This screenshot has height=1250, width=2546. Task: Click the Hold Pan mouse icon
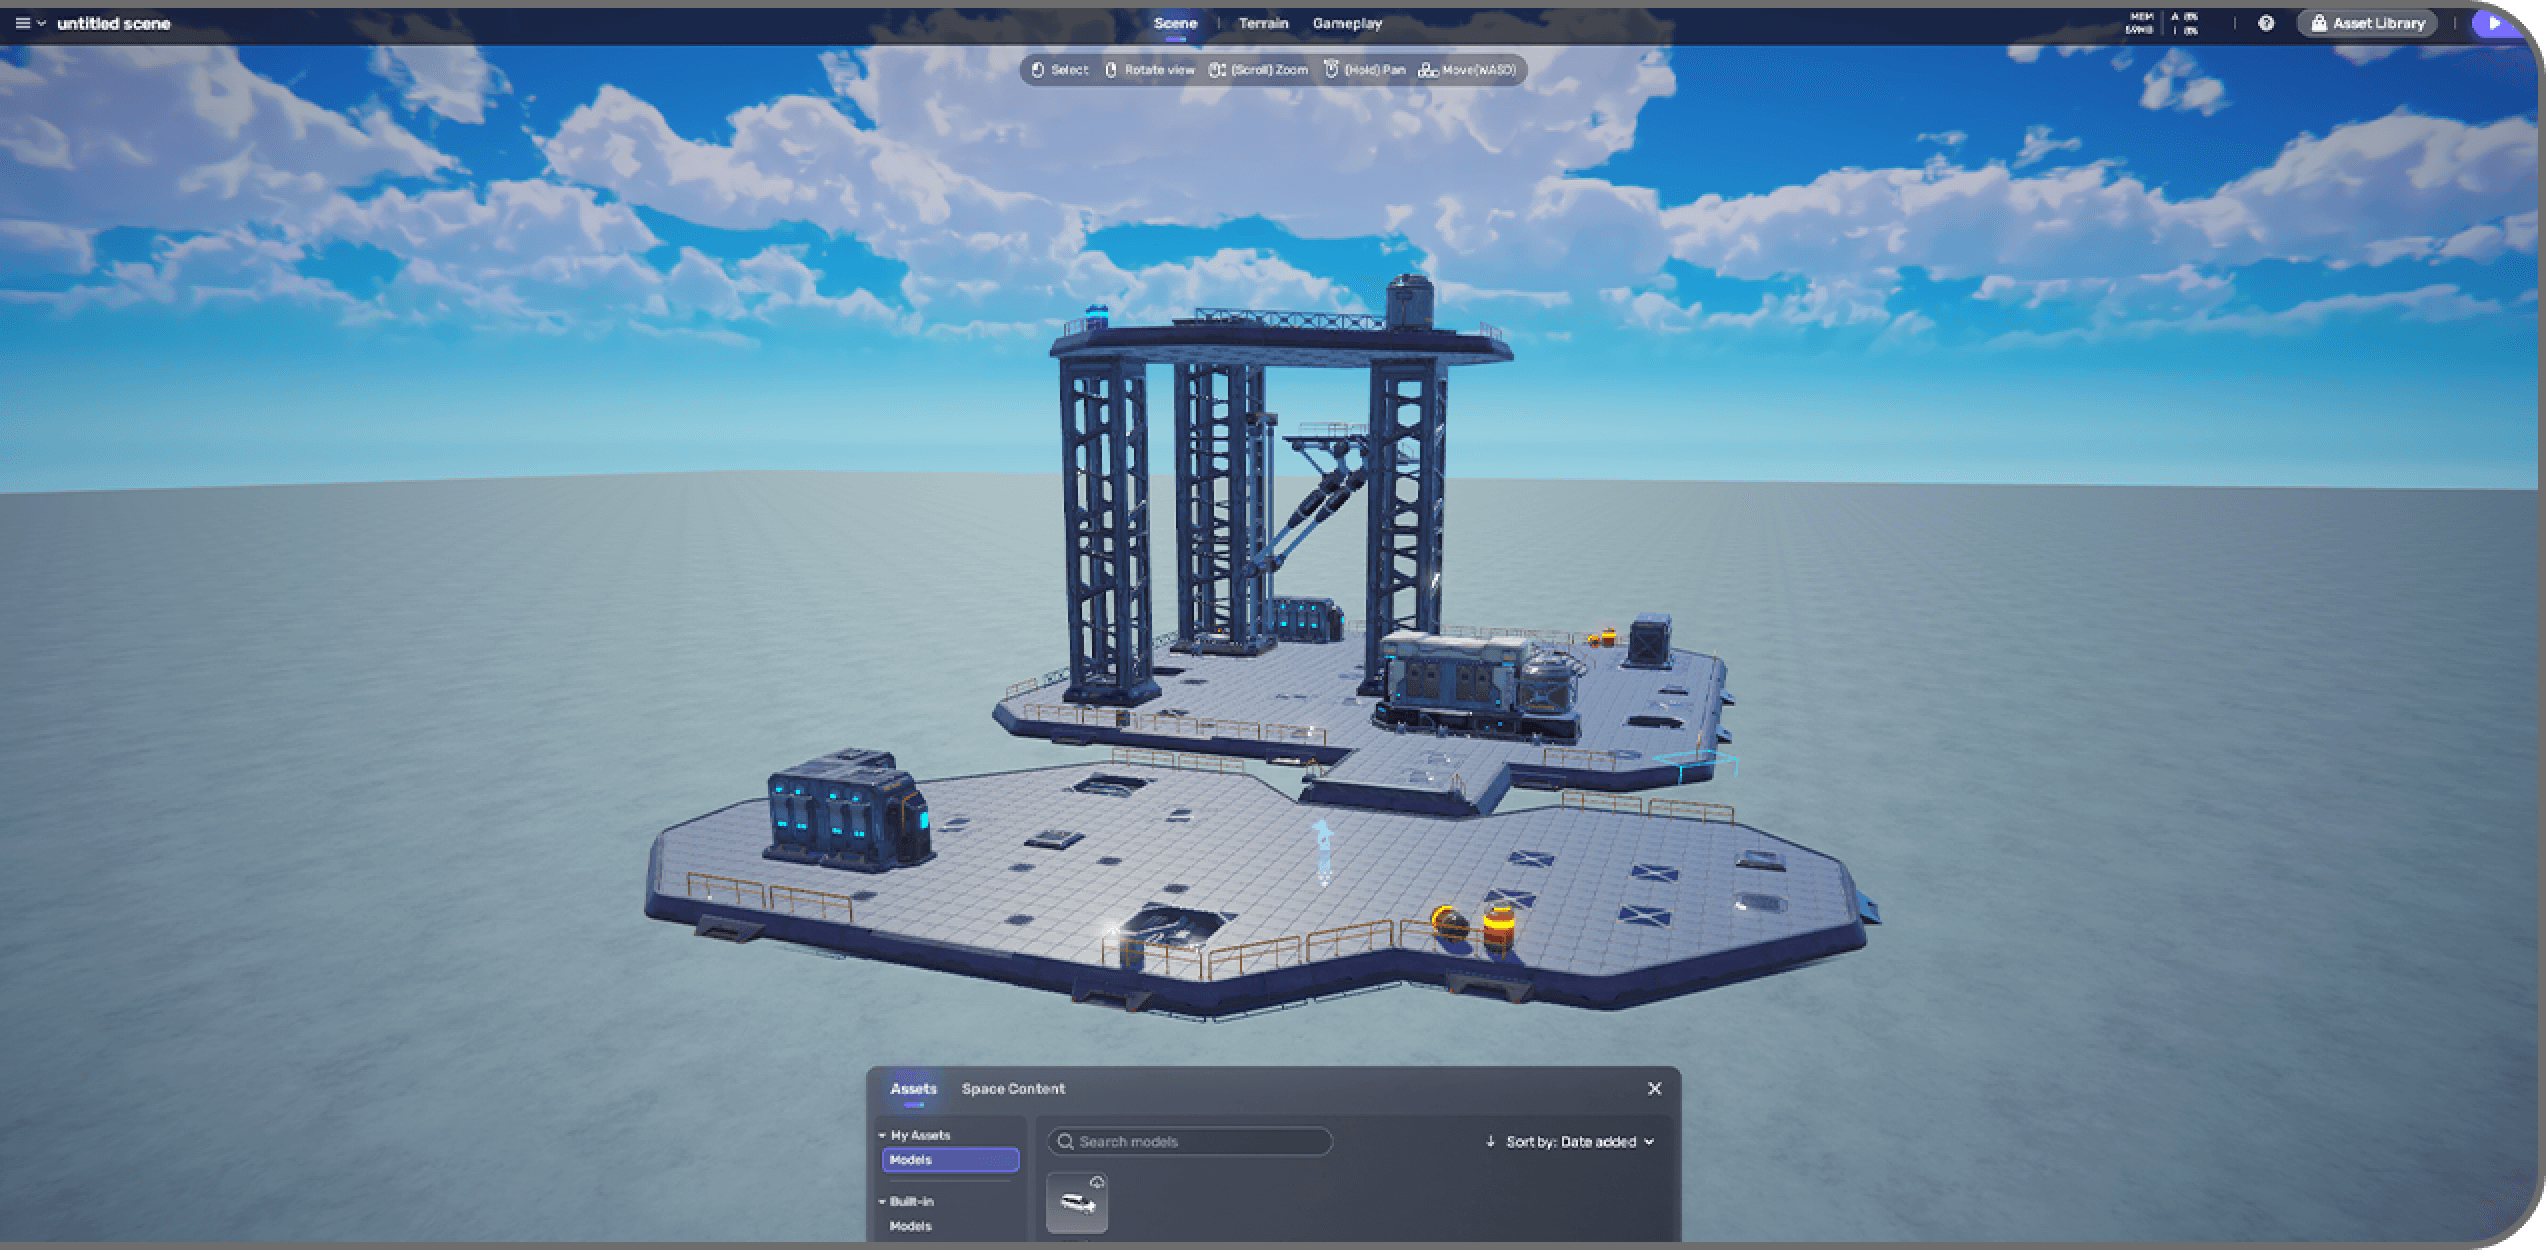coord(1331,70)
